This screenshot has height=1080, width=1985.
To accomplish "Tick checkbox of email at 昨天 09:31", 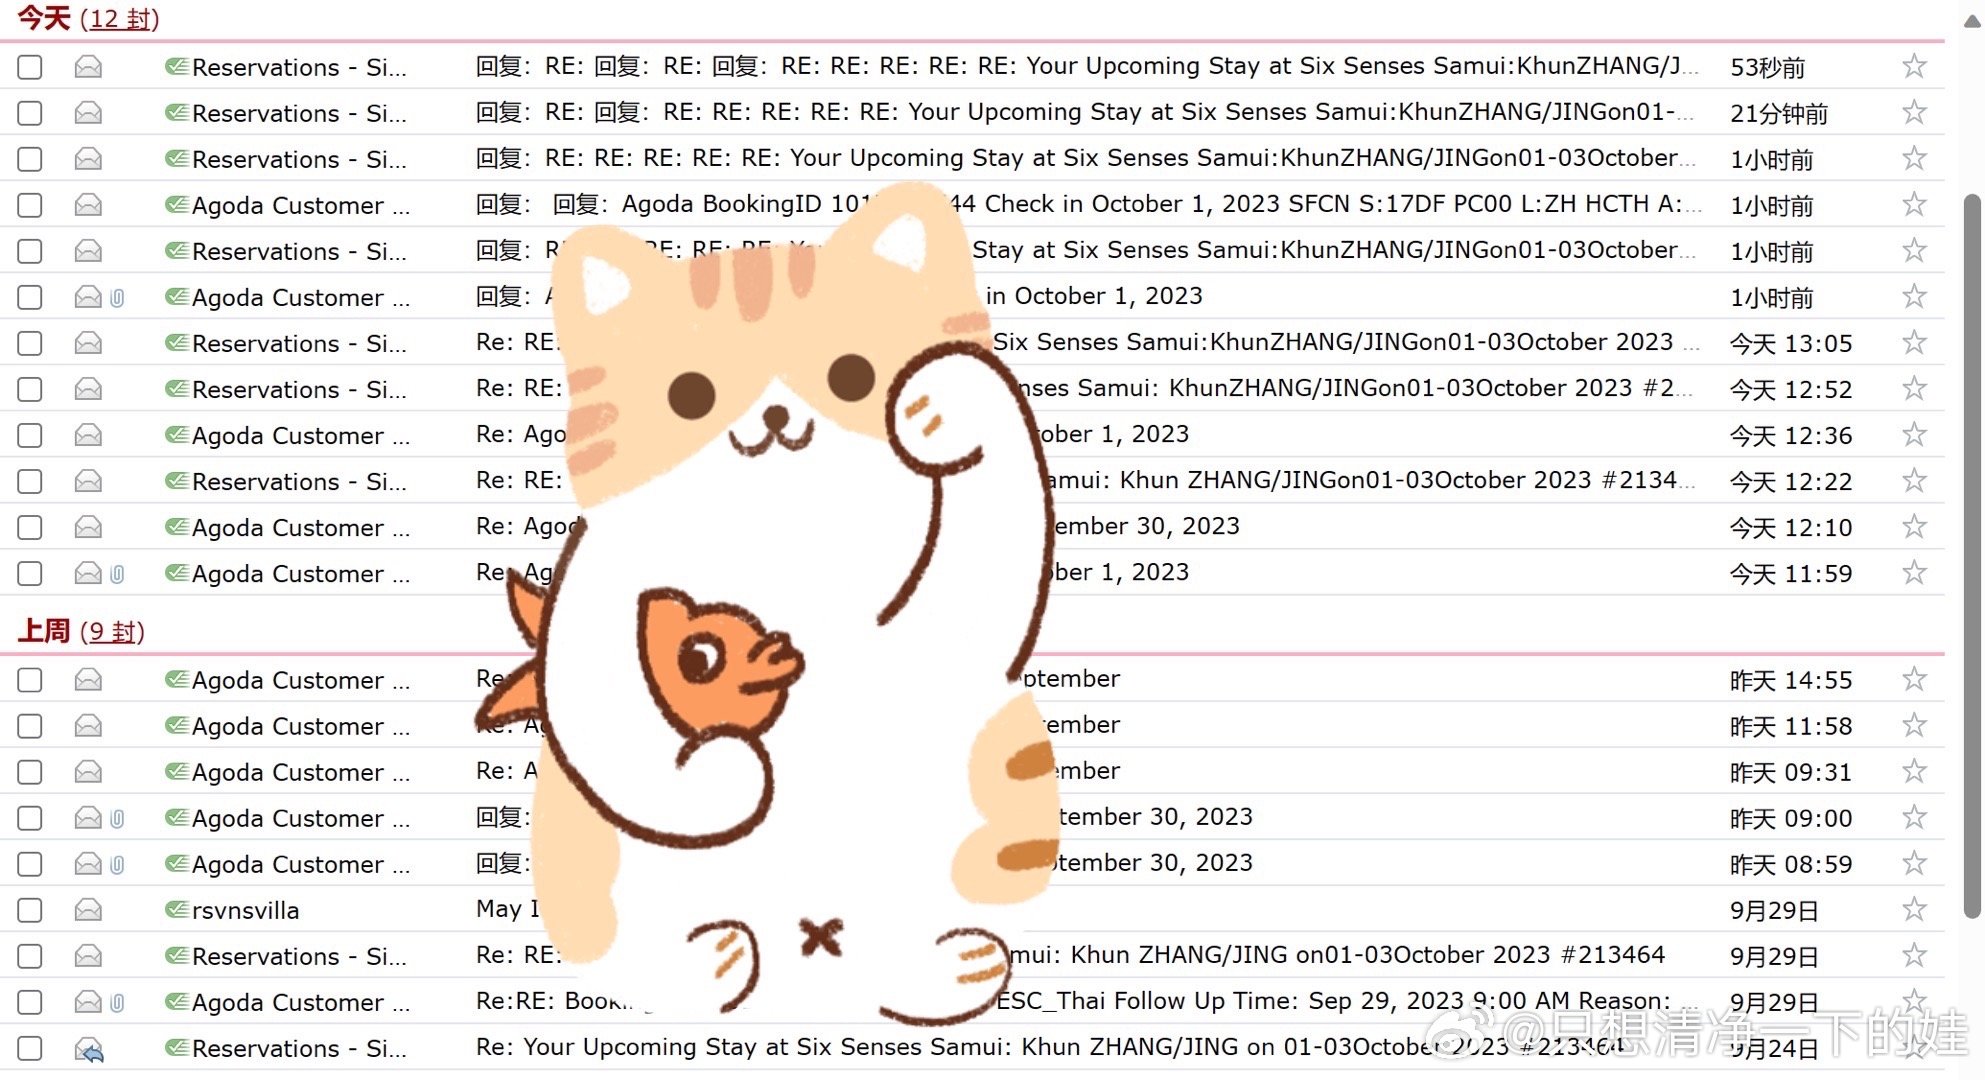I will click(x=30, y=772).
